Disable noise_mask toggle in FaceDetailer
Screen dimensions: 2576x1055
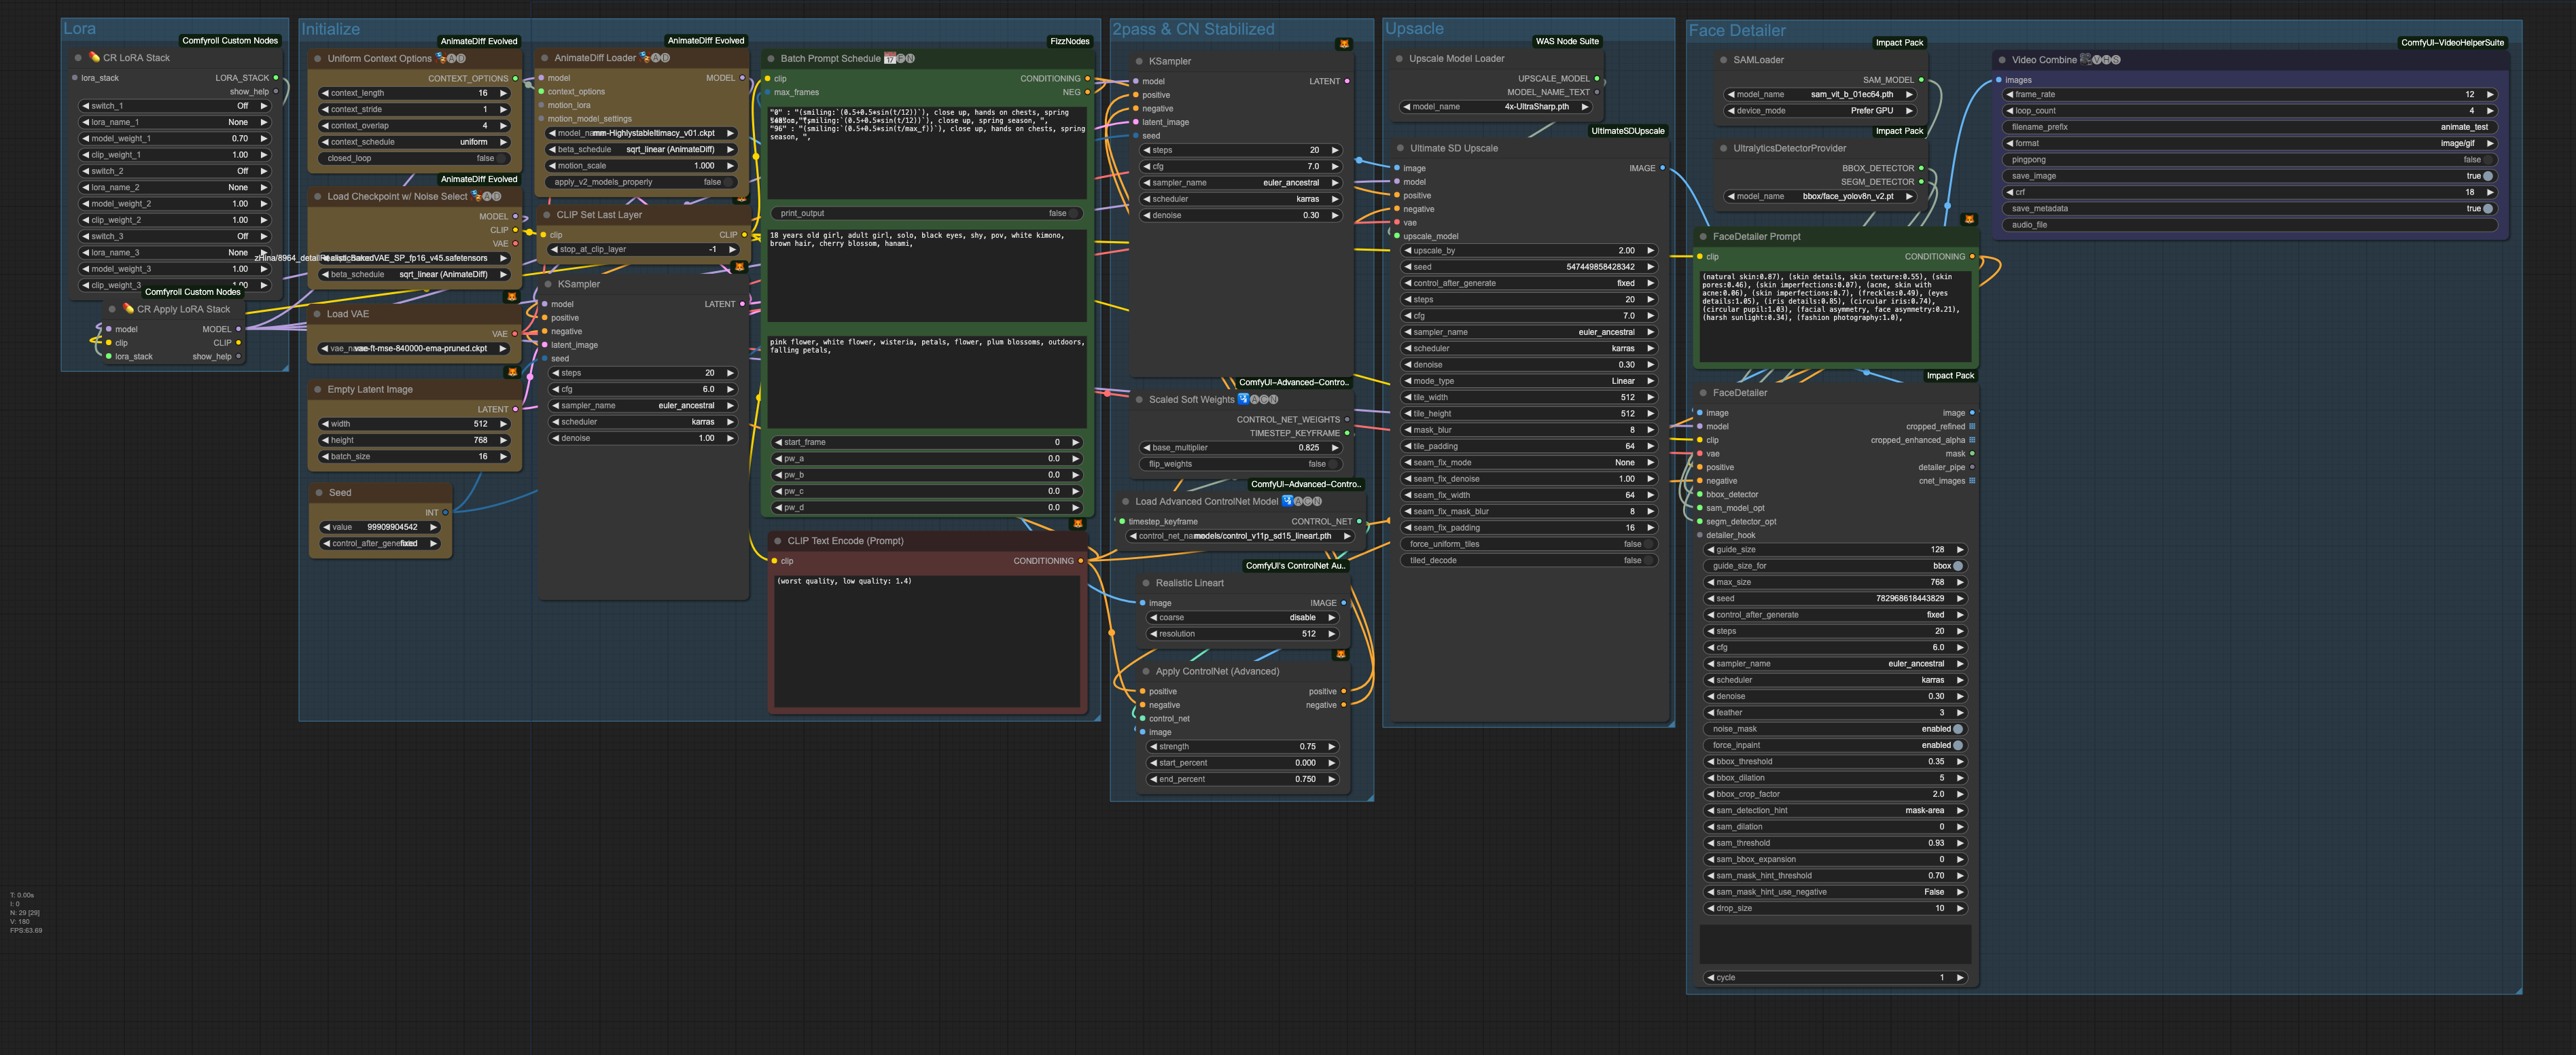[x=1957, y=729]
